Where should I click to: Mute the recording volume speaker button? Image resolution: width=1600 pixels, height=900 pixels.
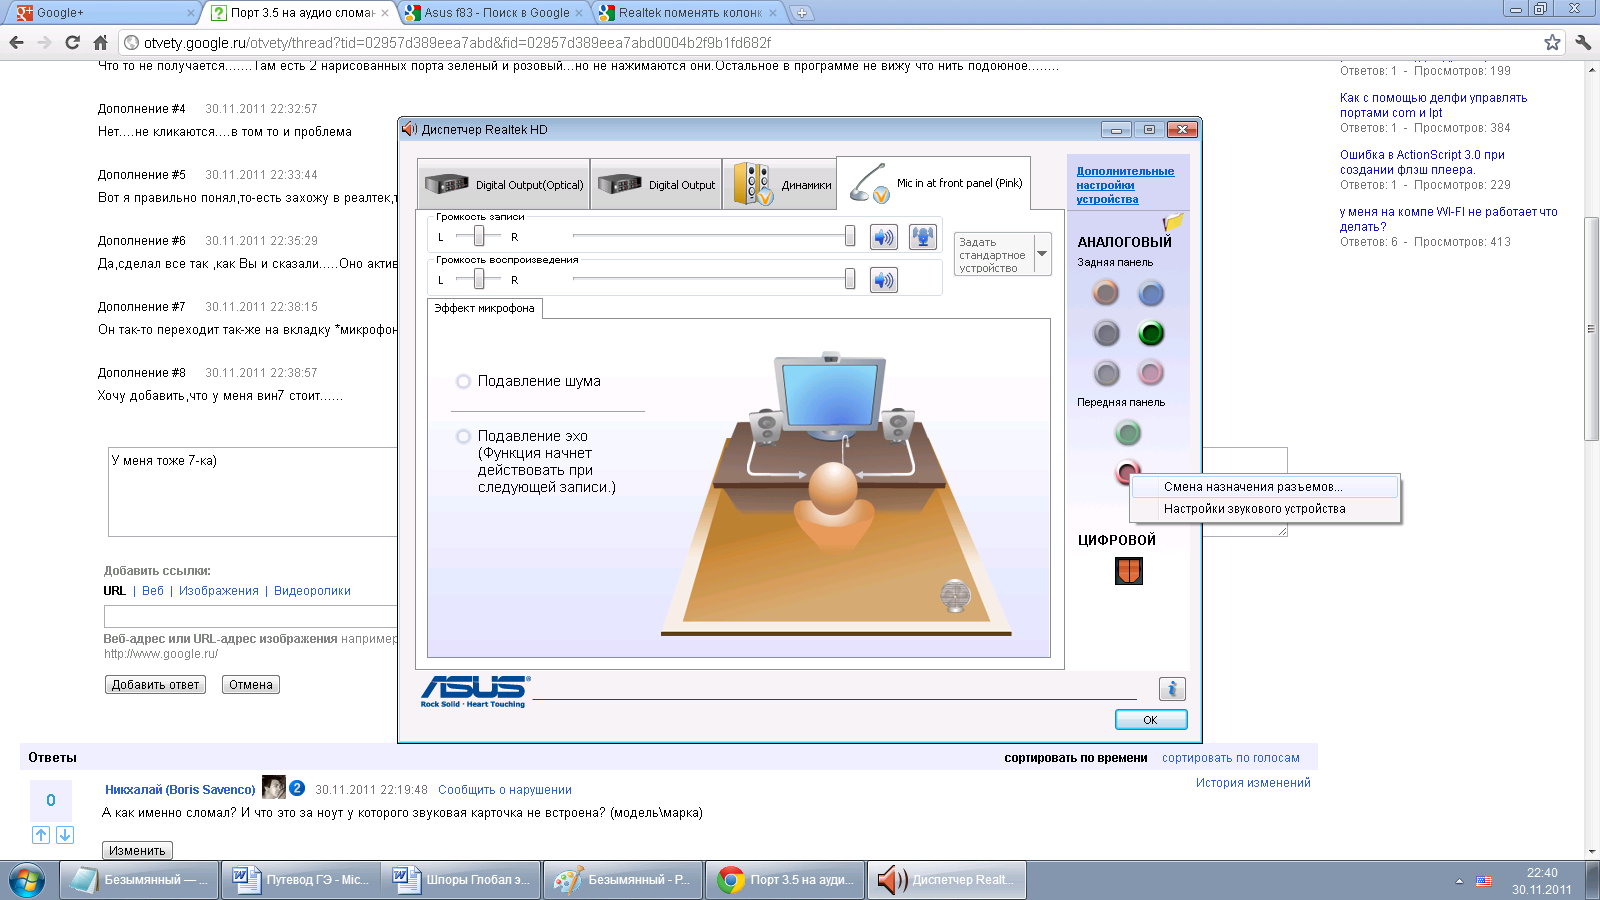click(883, 237)
